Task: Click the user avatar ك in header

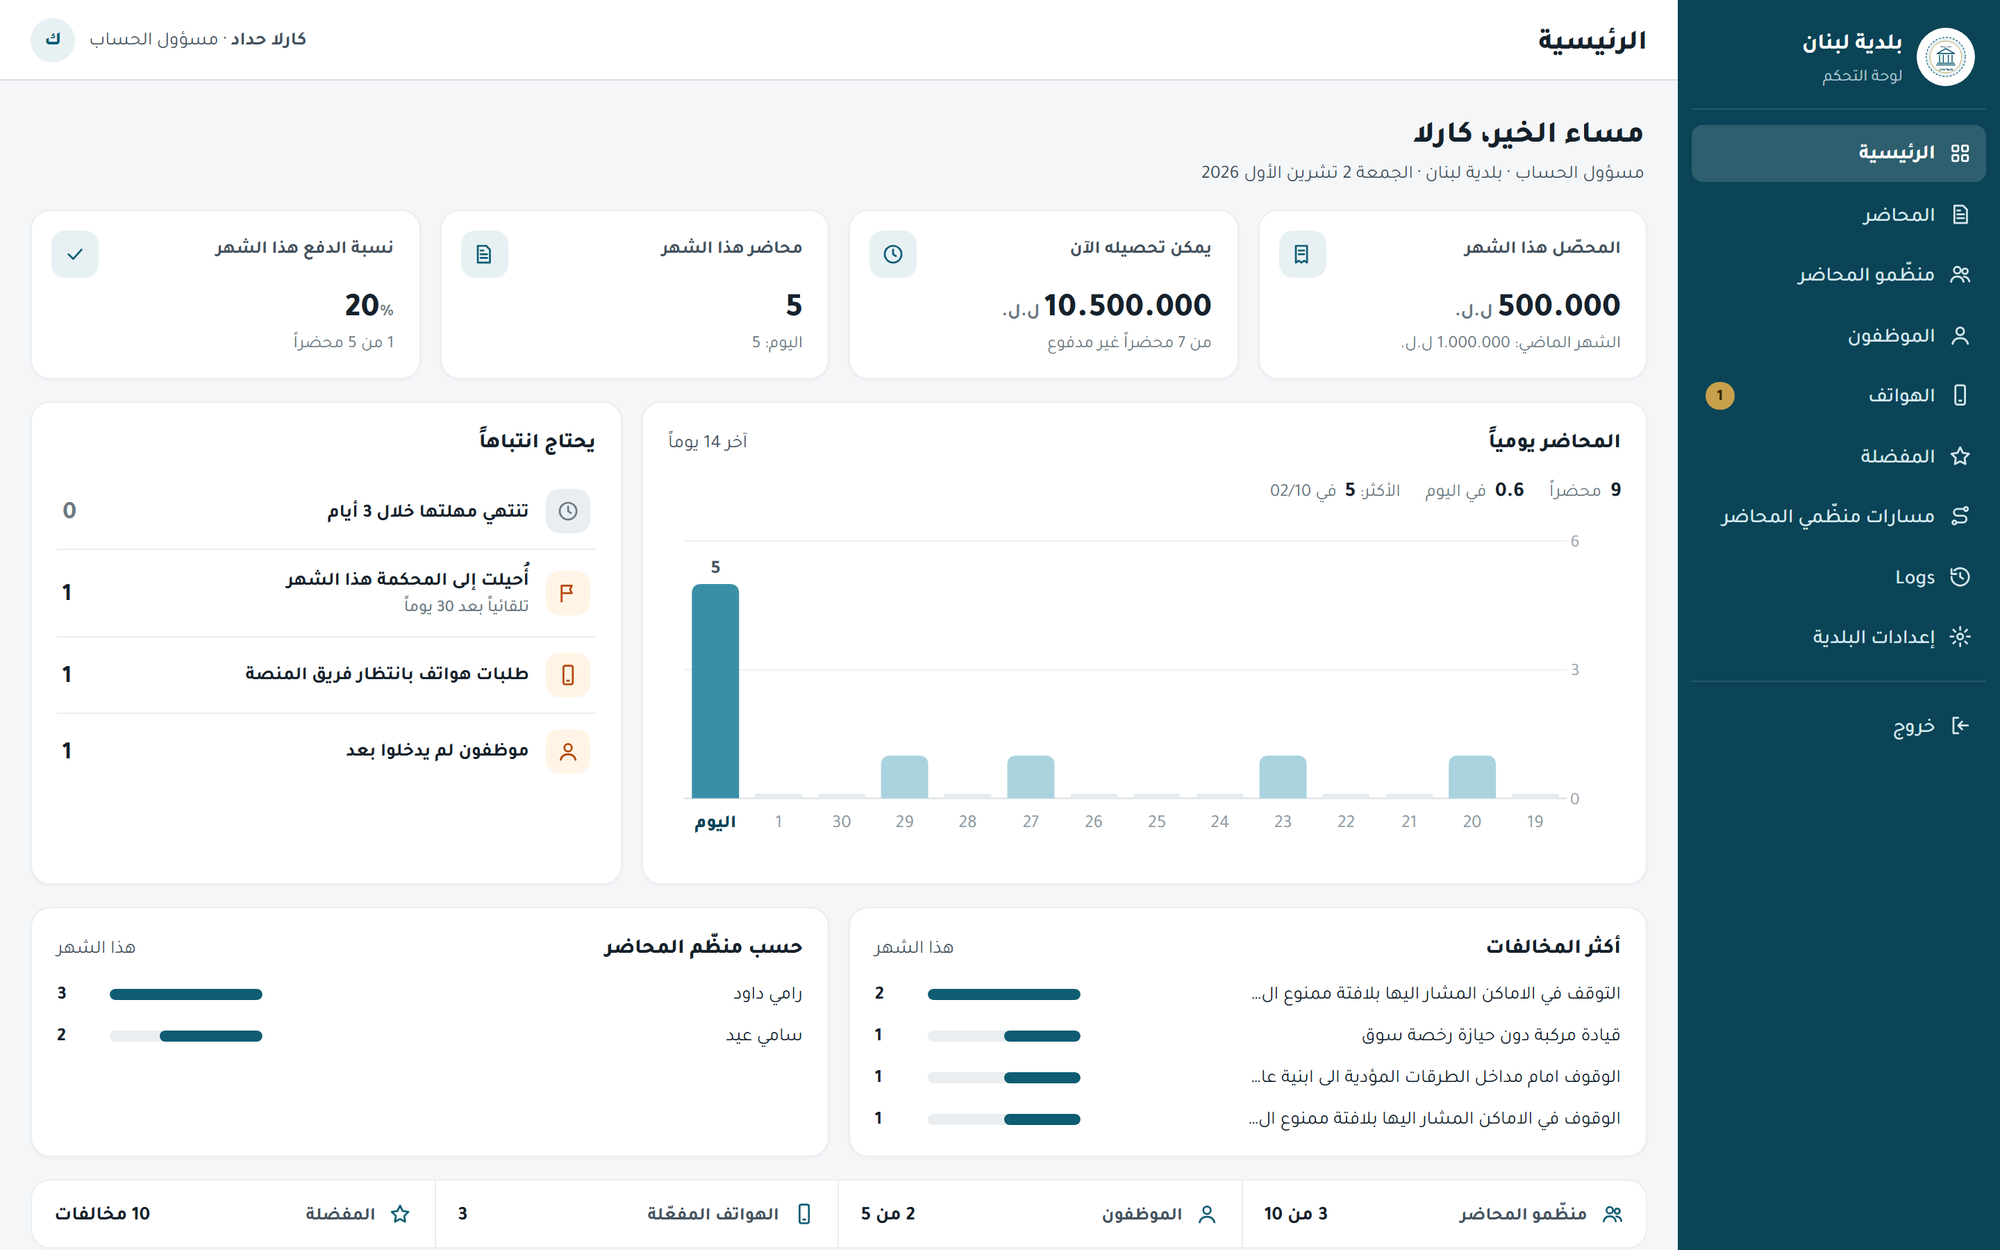Action: [x=53, y=39]
